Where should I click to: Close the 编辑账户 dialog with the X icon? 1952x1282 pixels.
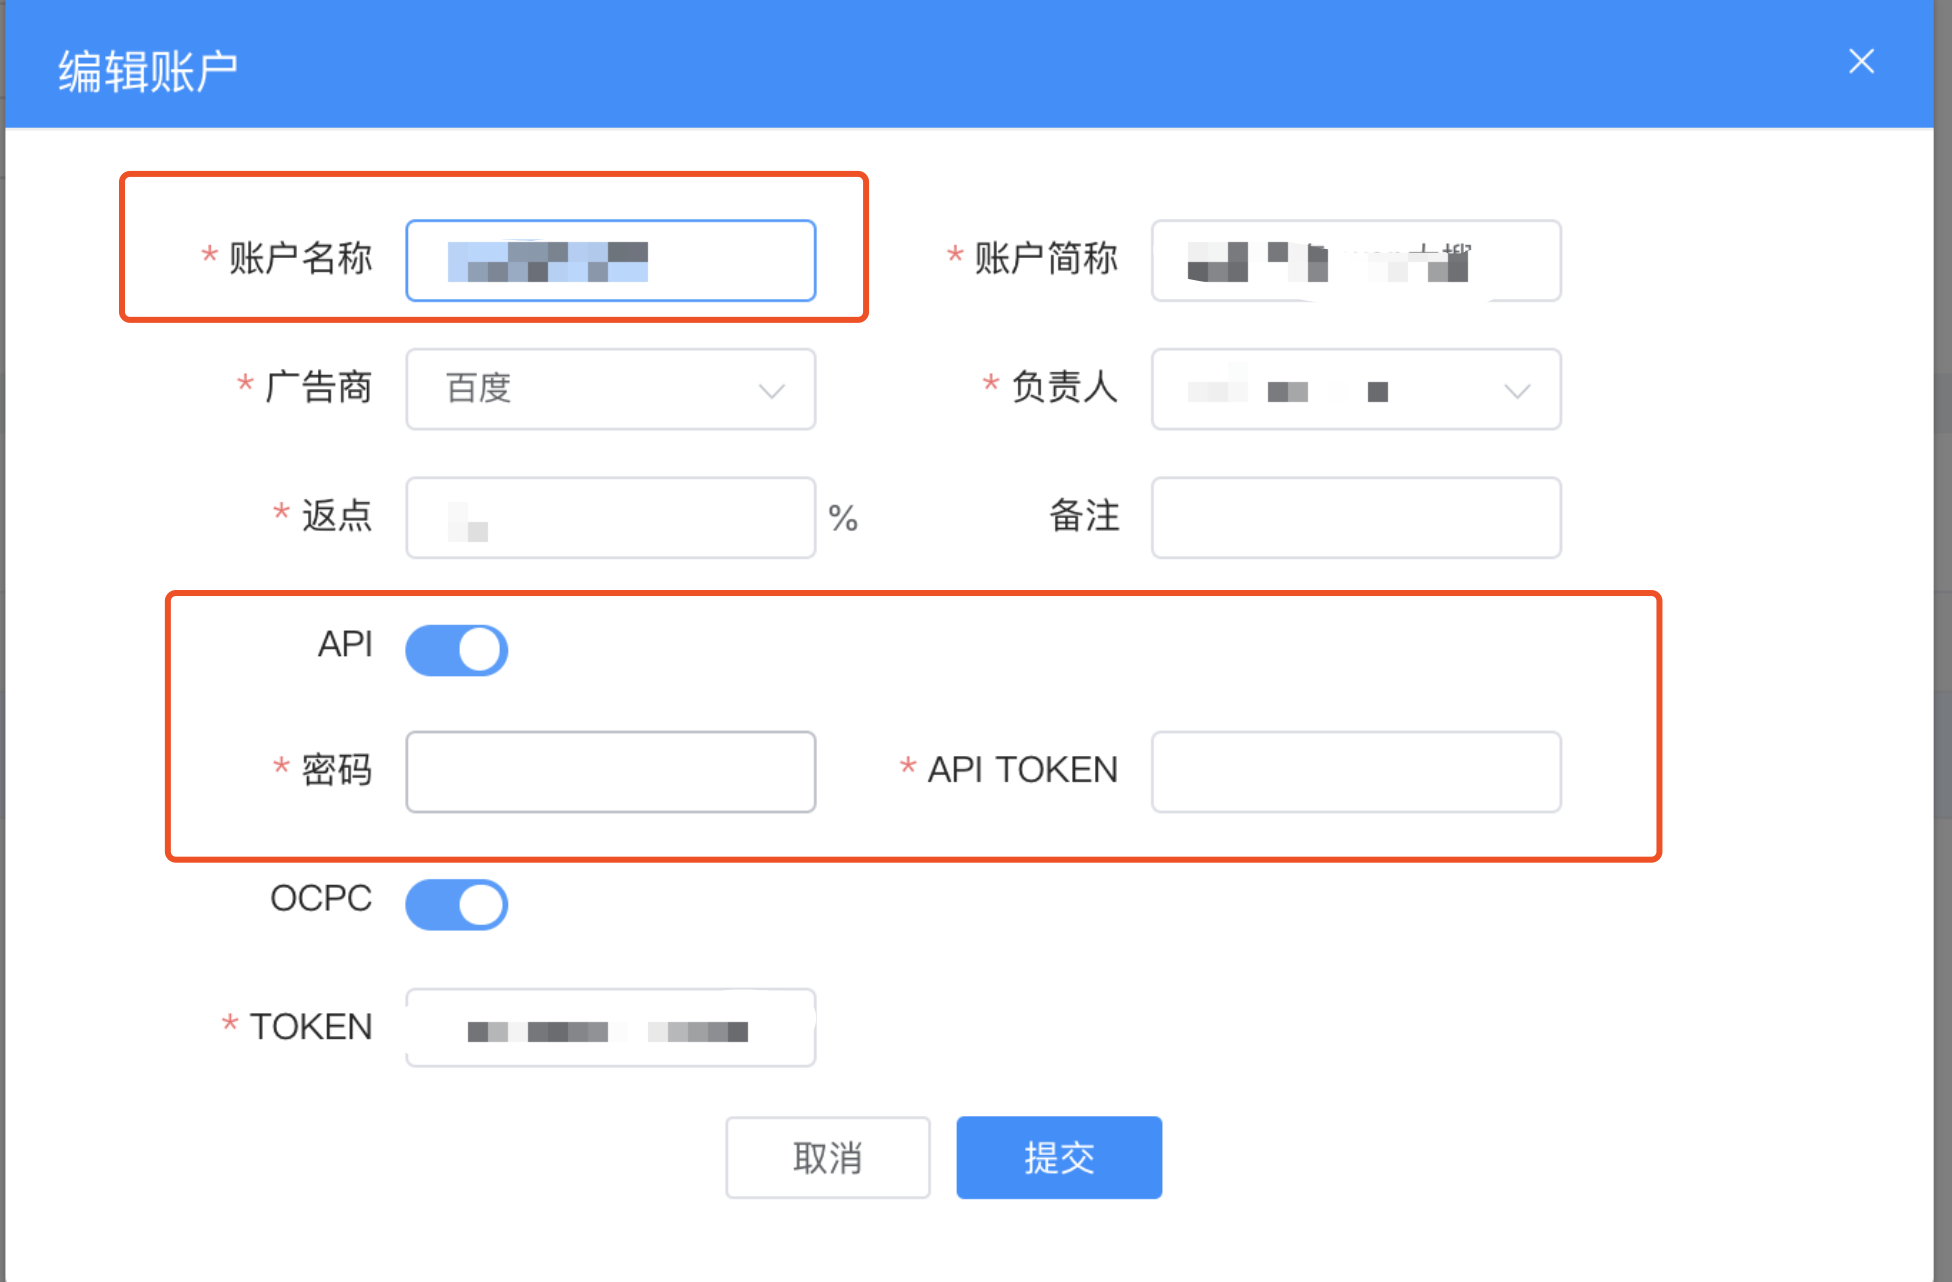[x=1860, y=62]
